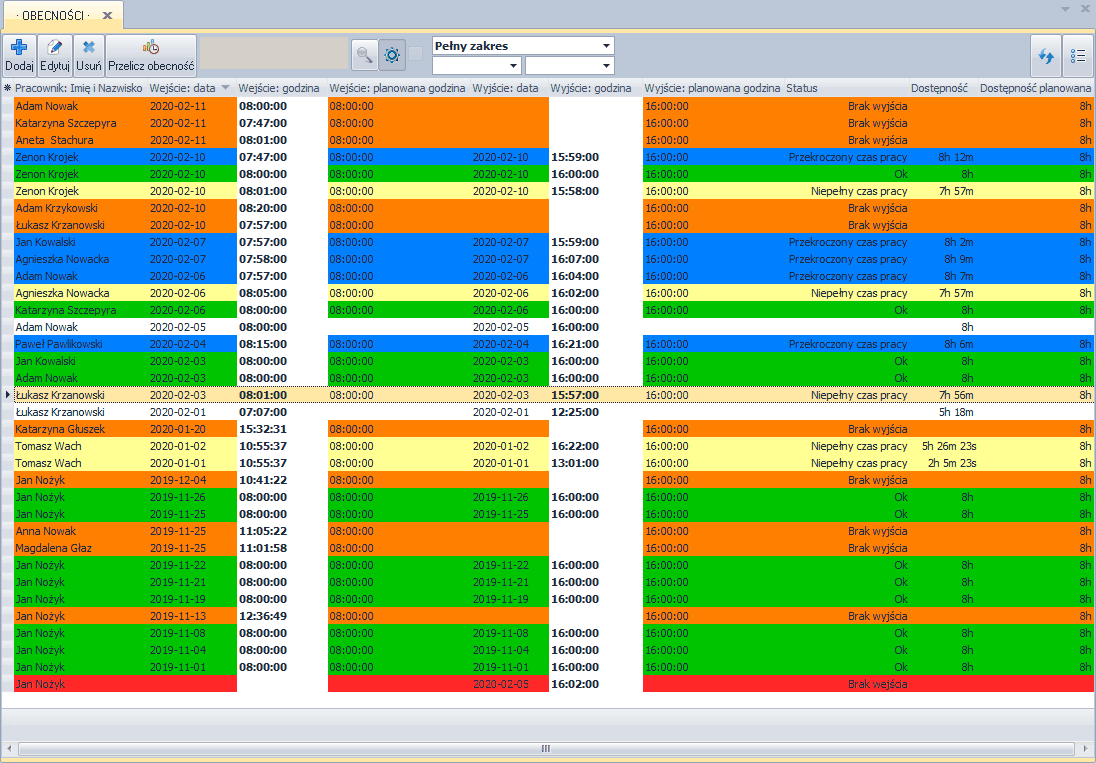Click Przelicz obecność recalculate icon
This screenshot has width=1096, height=763.
(151, 48)
